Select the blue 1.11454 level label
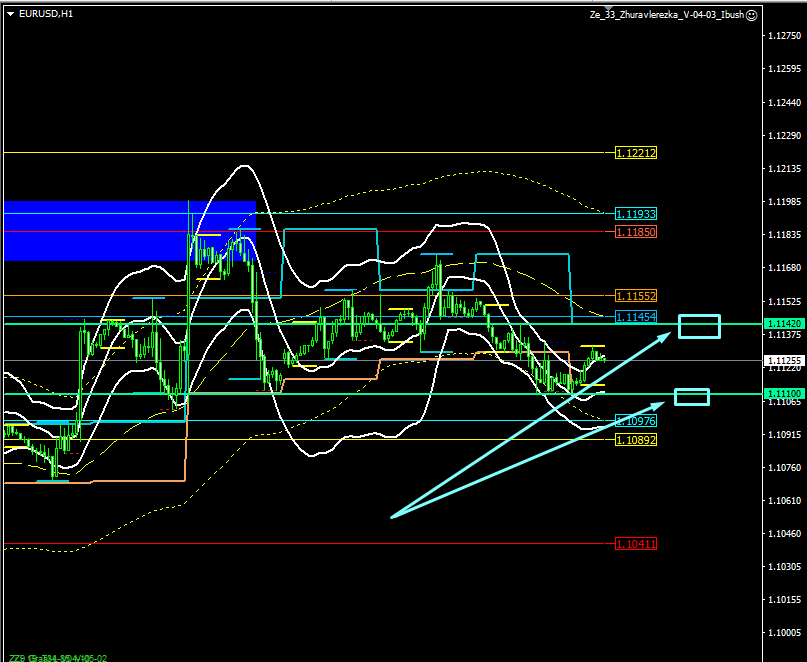 click(636, 317)
